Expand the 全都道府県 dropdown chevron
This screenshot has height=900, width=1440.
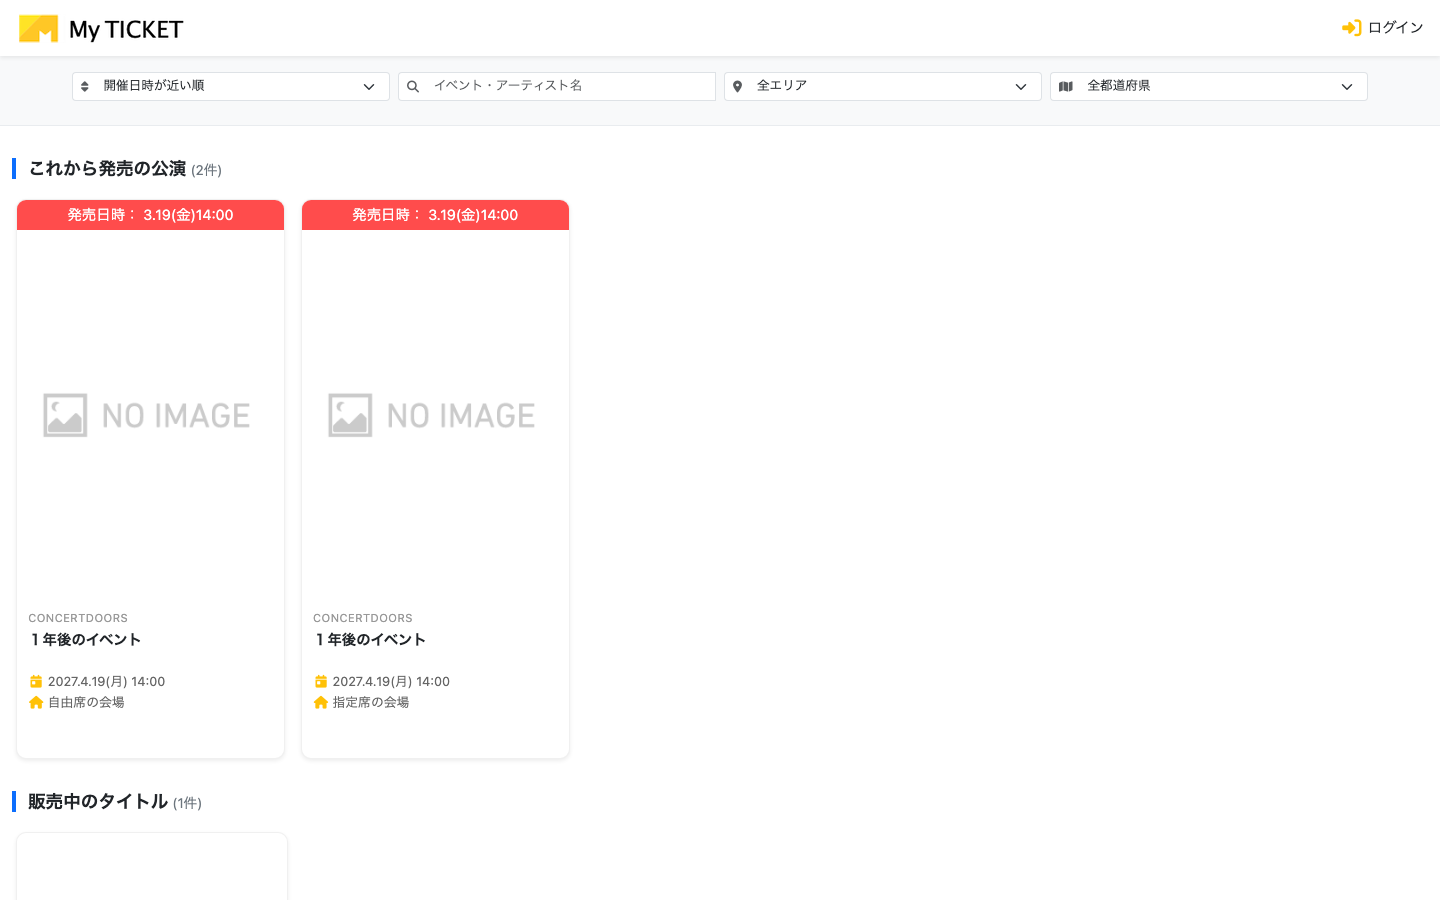click(1347, 87)
